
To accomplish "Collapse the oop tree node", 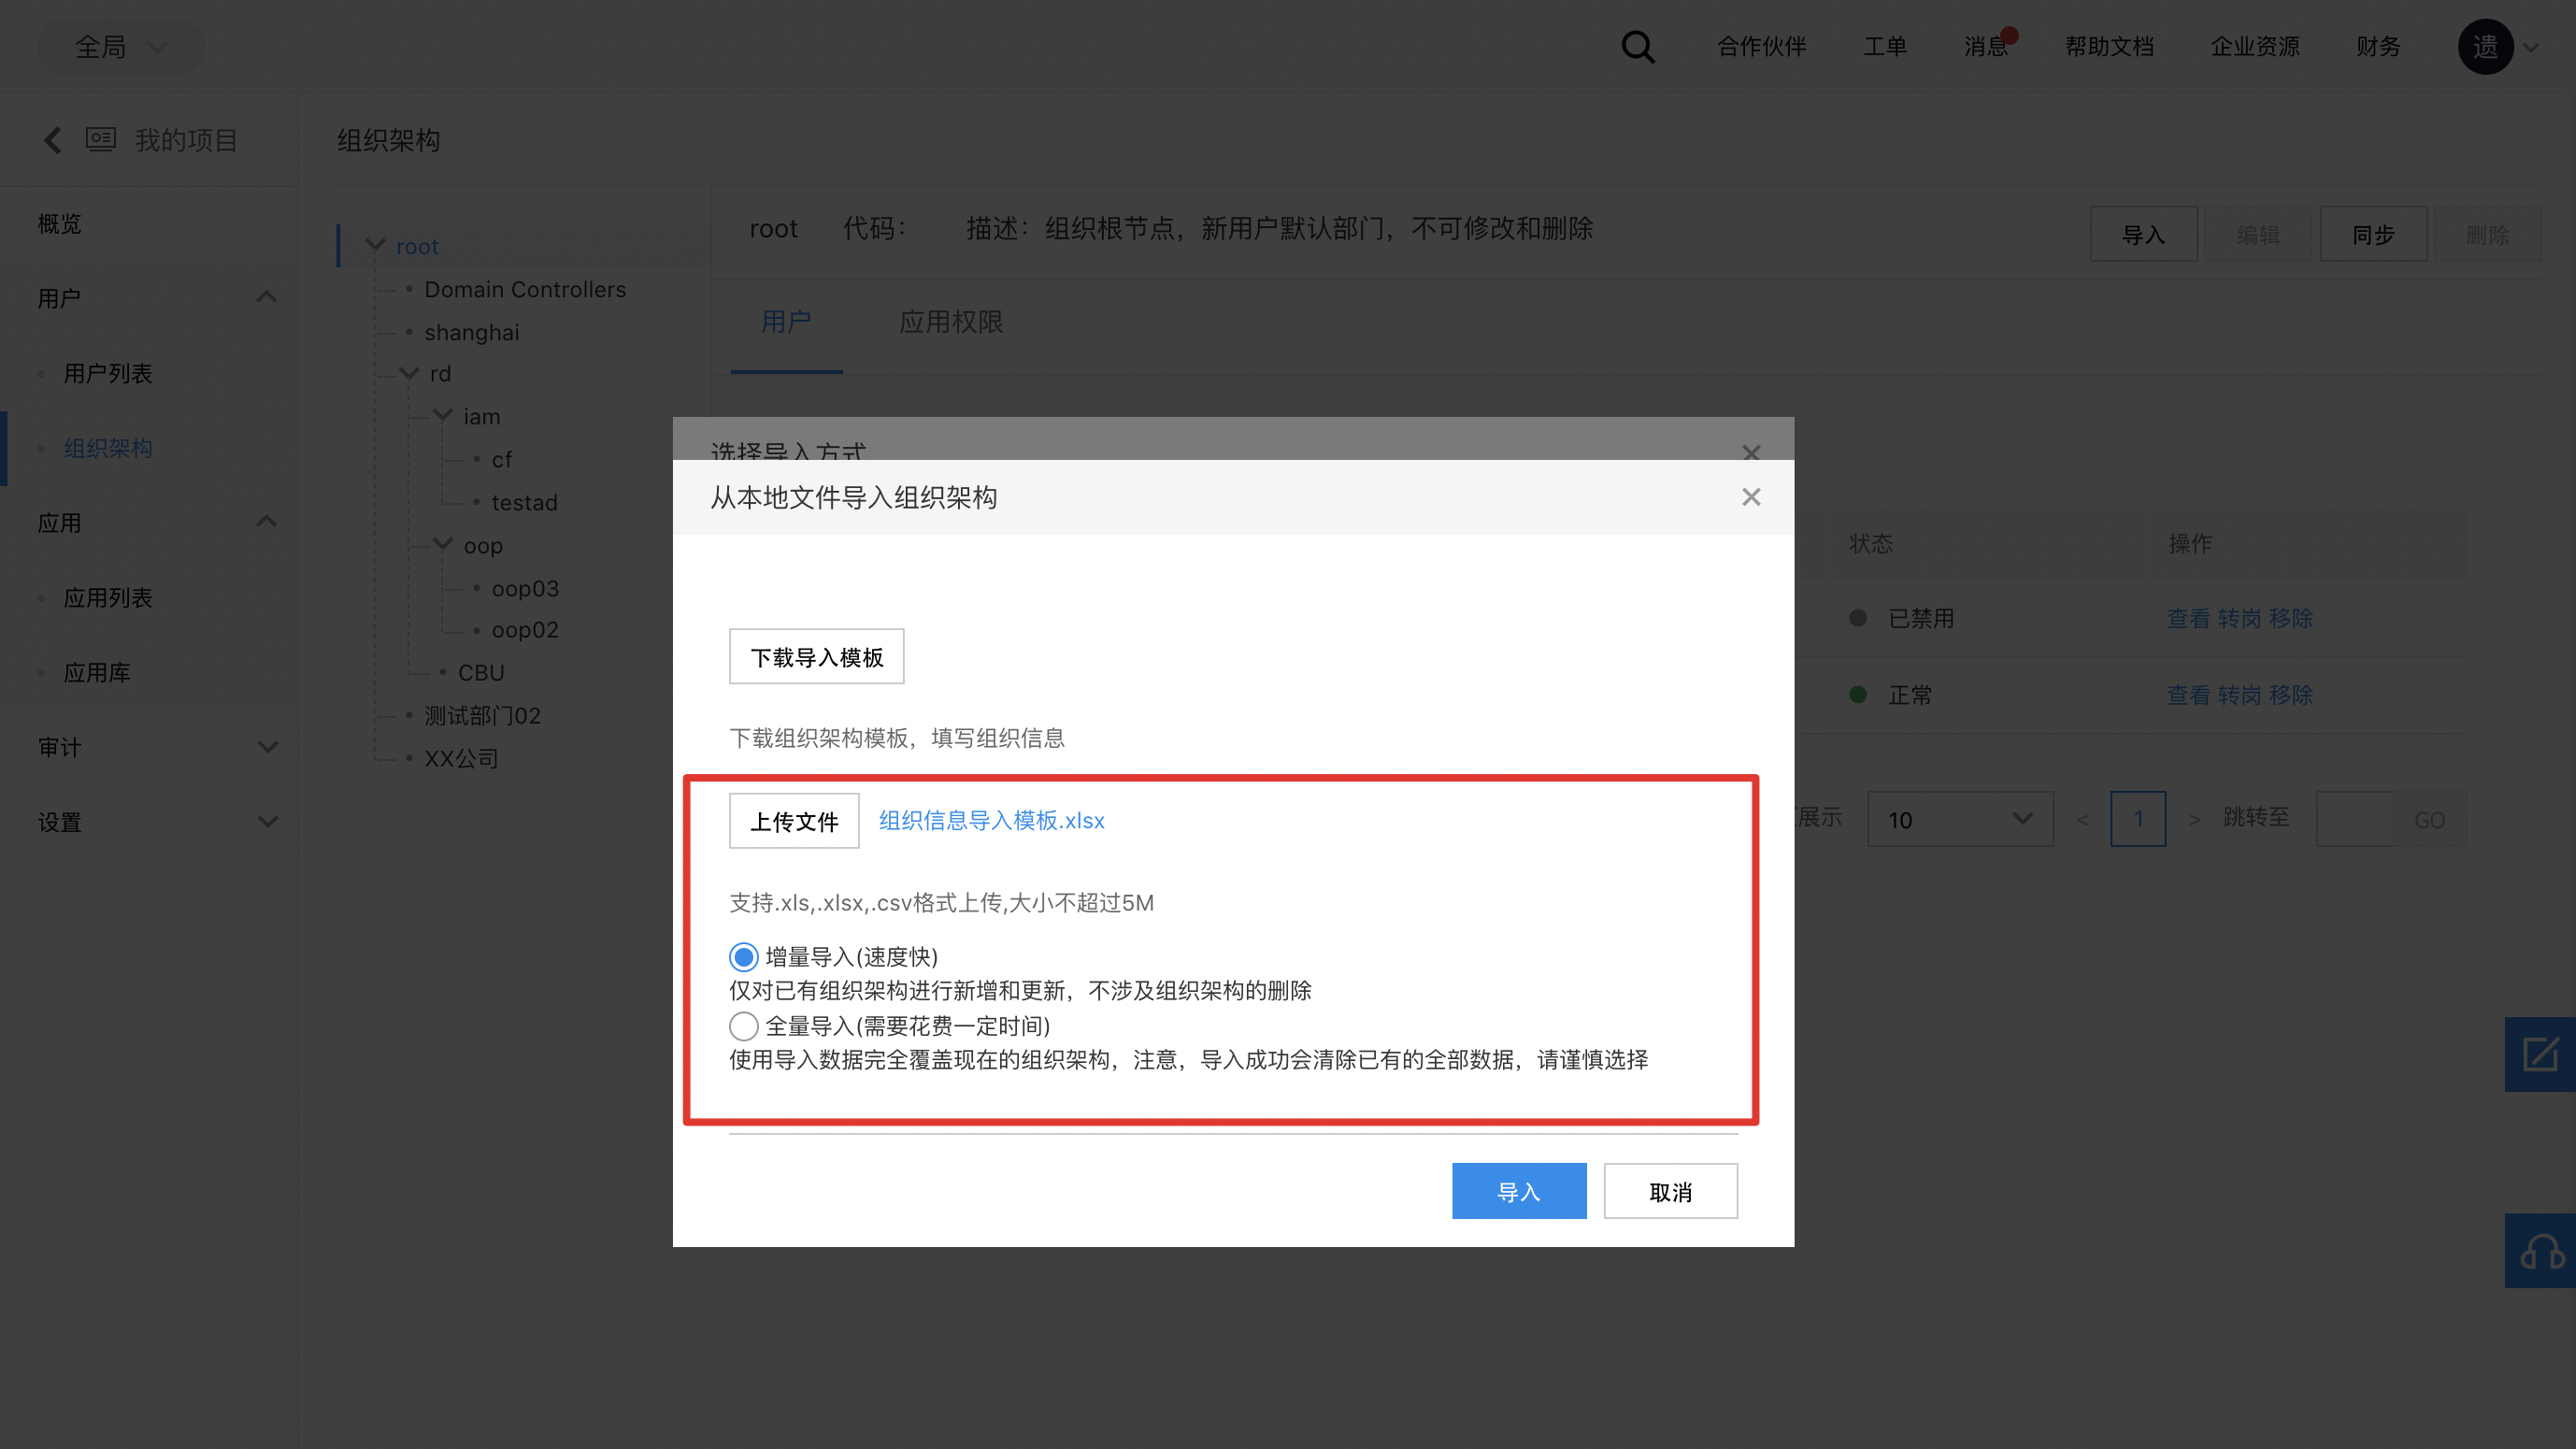I will tap(443, 544).
